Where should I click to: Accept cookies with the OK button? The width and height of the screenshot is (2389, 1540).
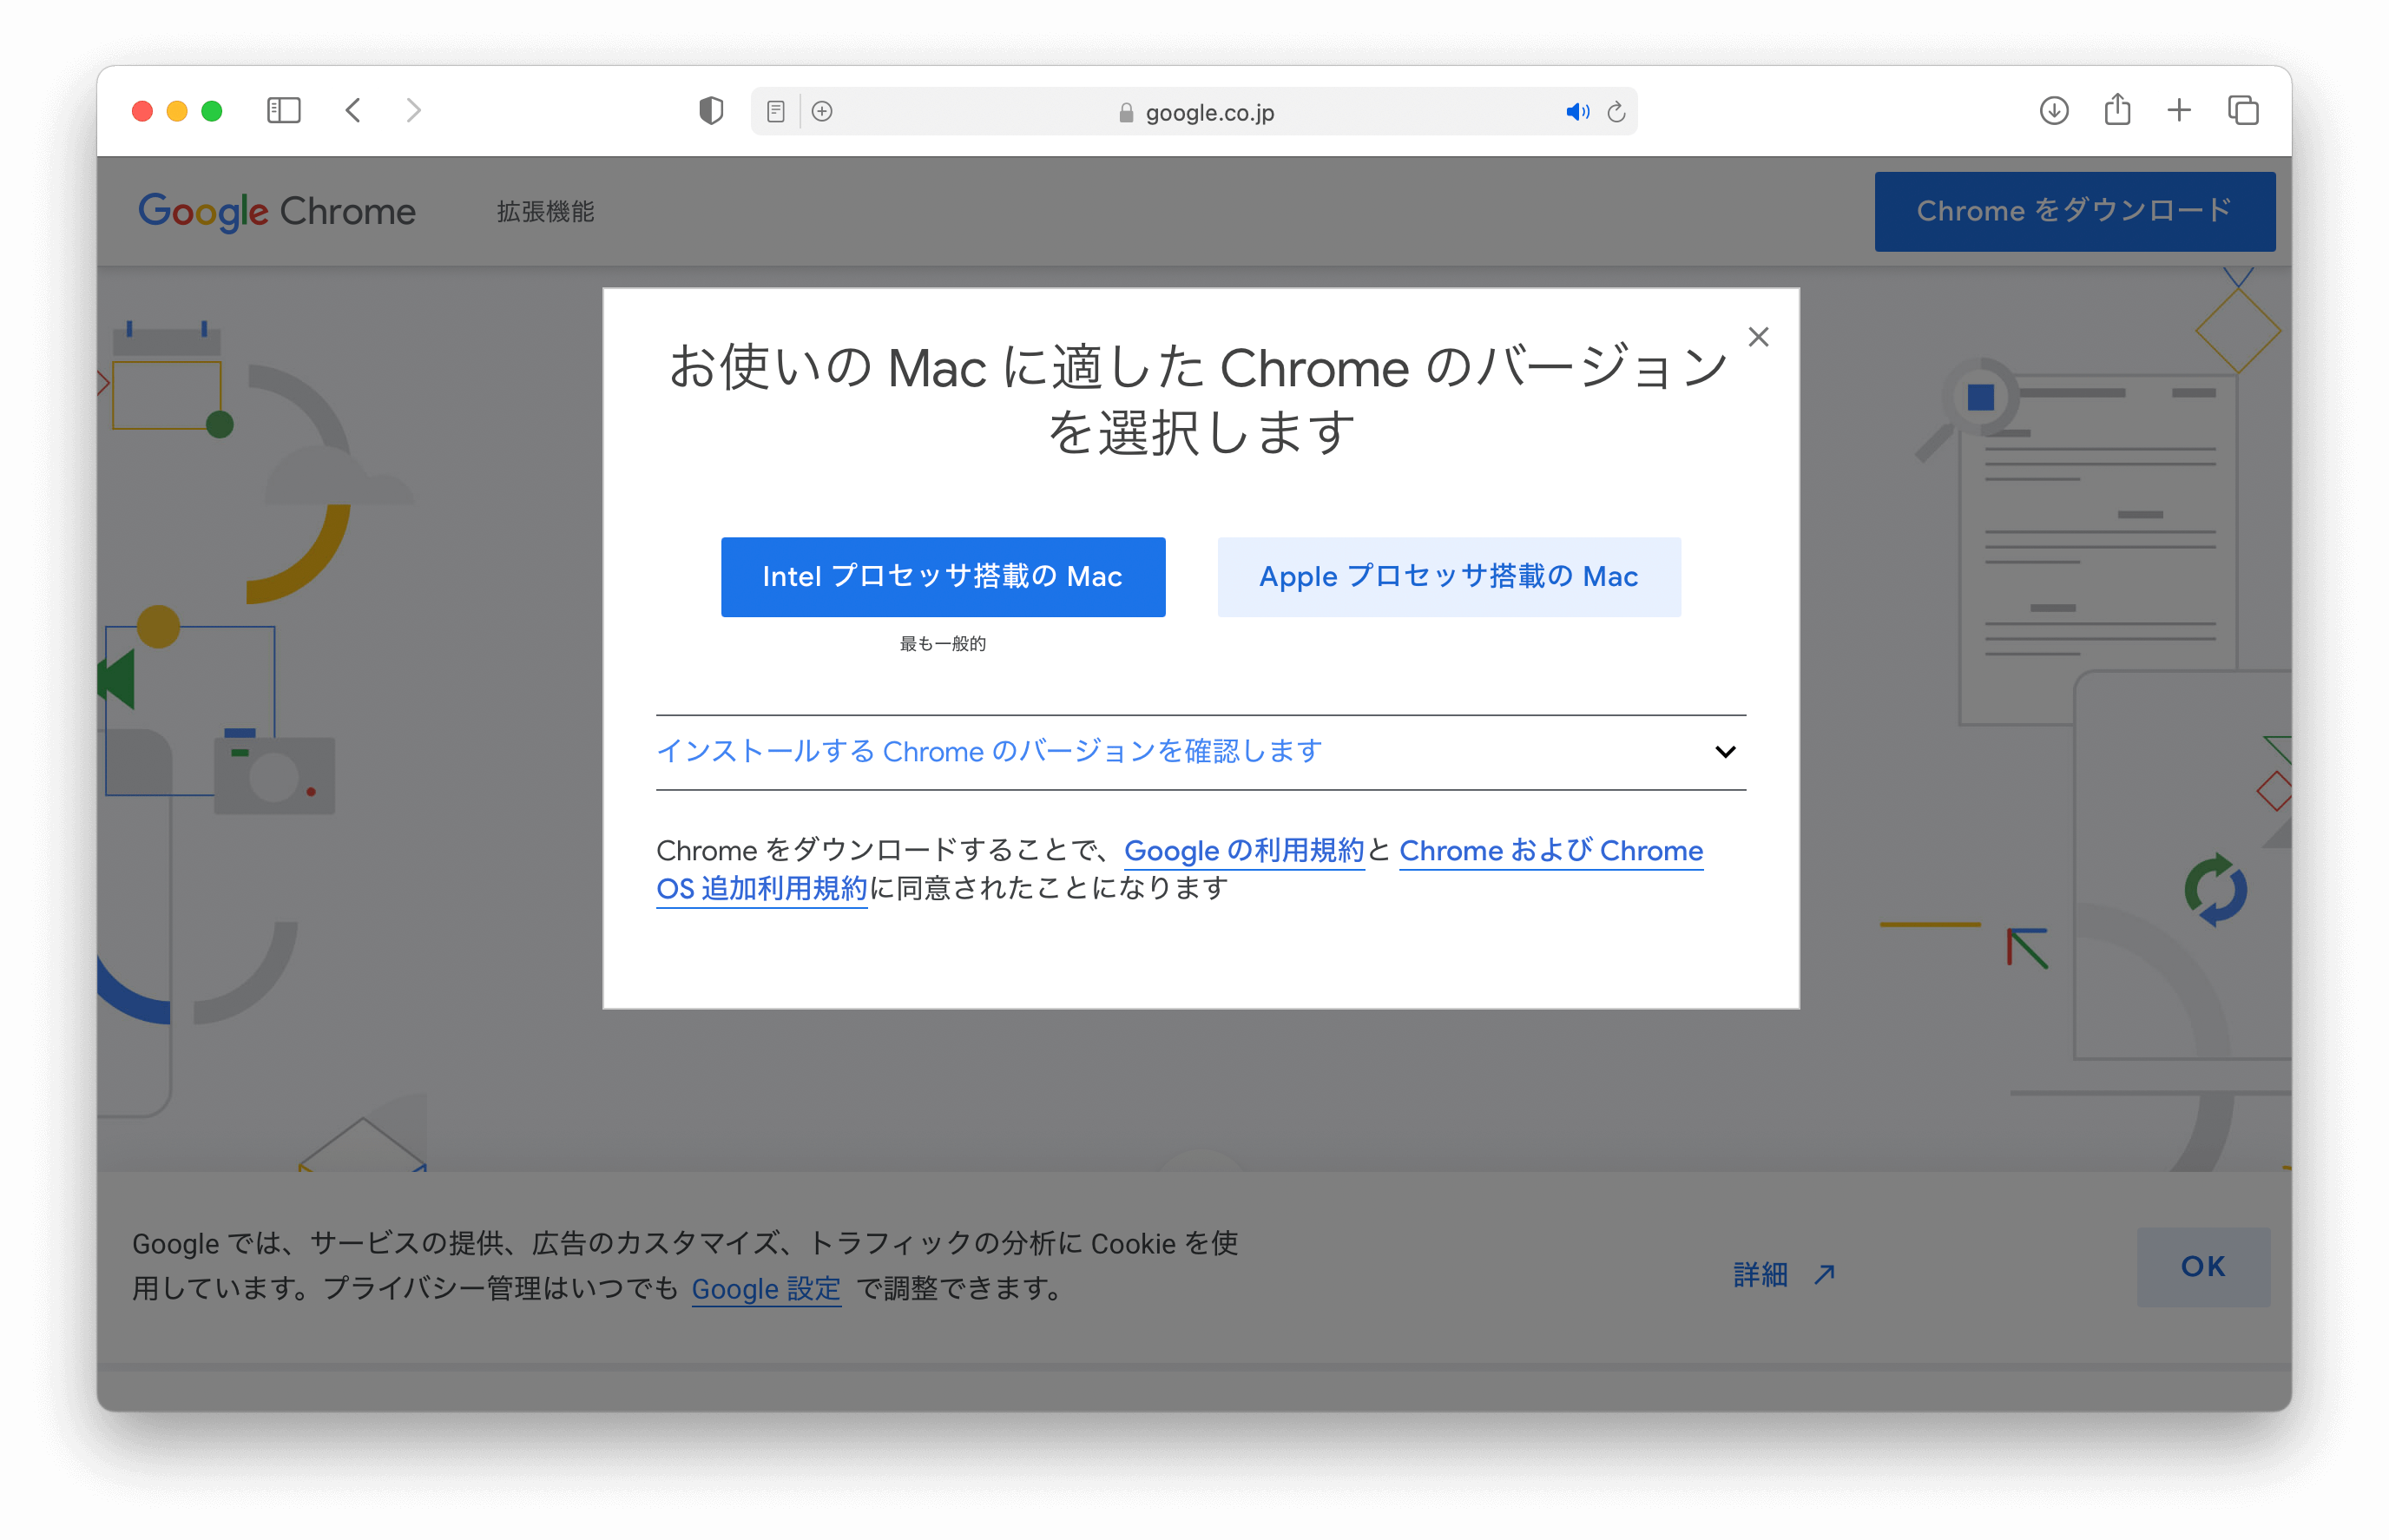2203,1267
